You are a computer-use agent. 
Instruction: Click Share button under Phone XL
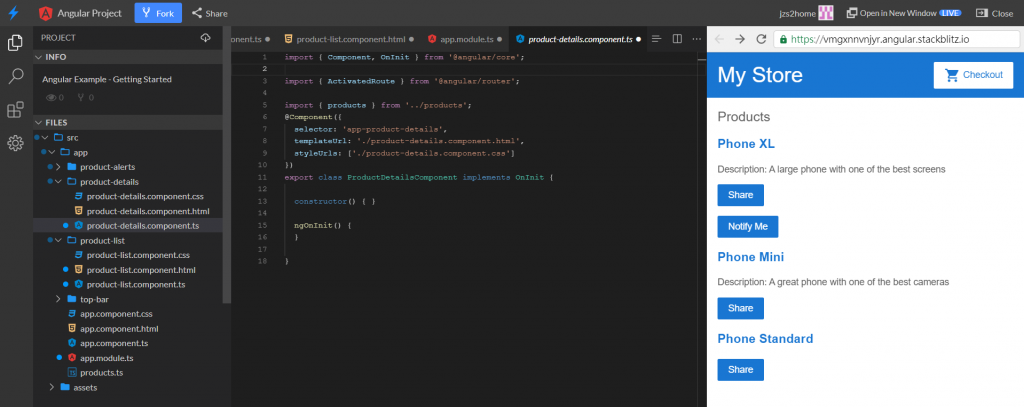coord(741,195)
